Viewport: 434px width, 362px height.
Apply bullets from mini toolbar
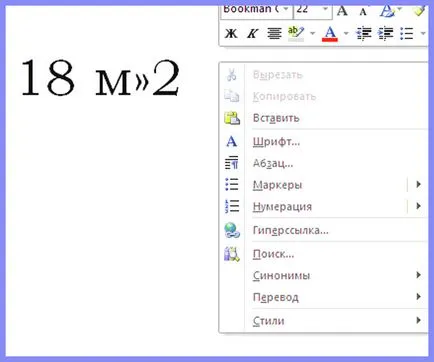tap(407, 33)
